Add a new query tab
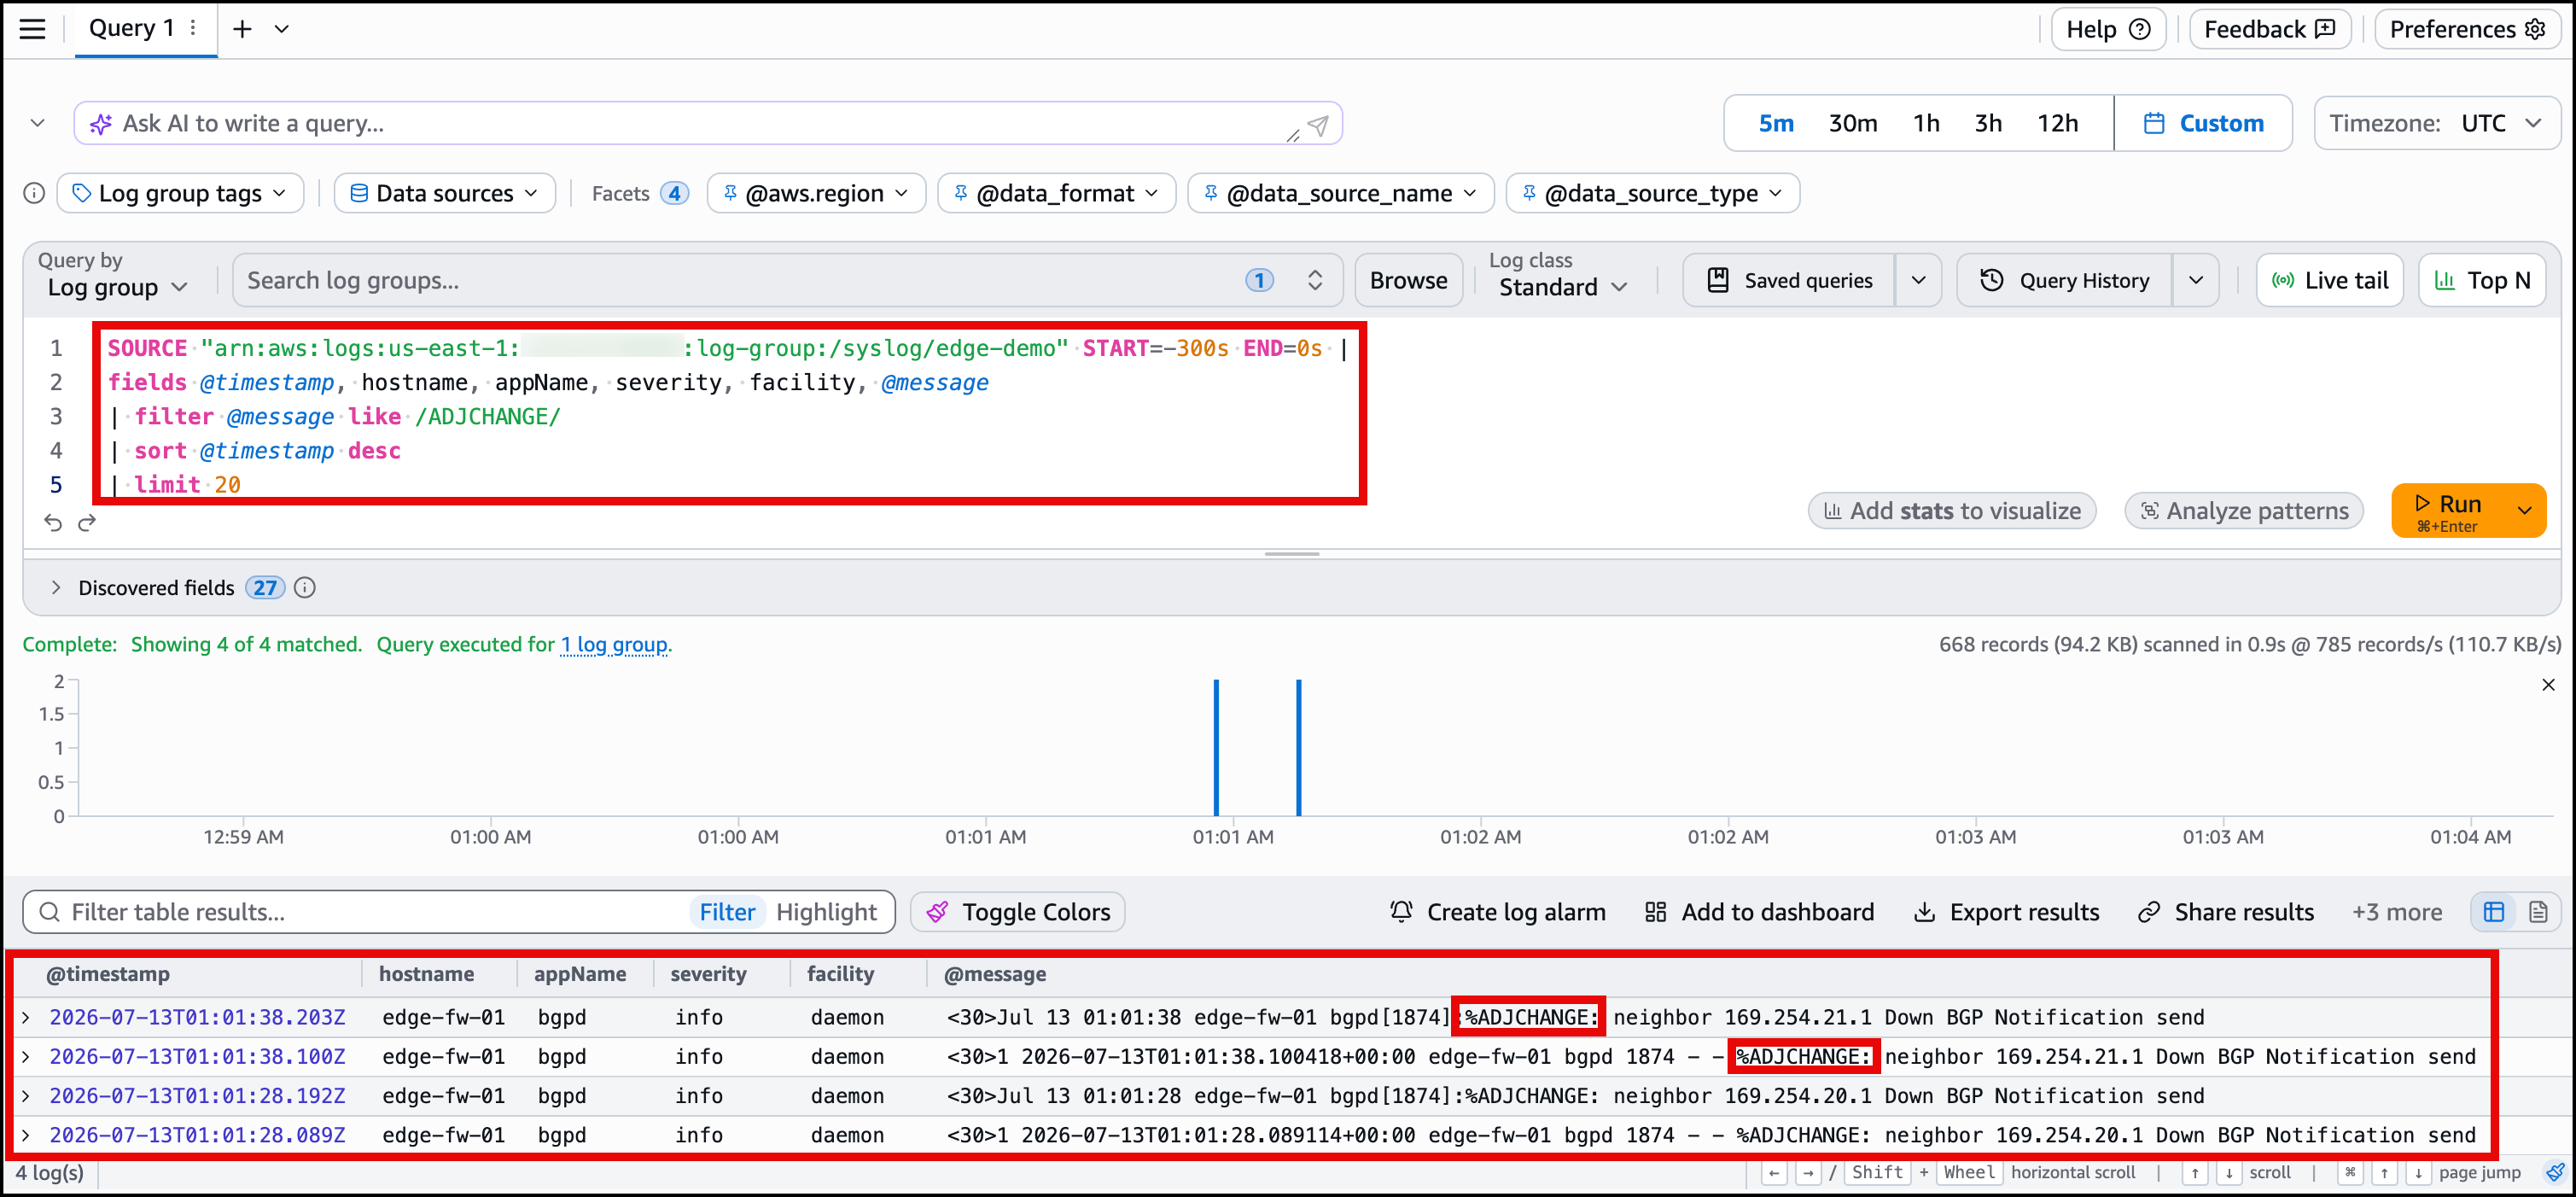The image size is (2576, 1197). click(x=242, y=29)
